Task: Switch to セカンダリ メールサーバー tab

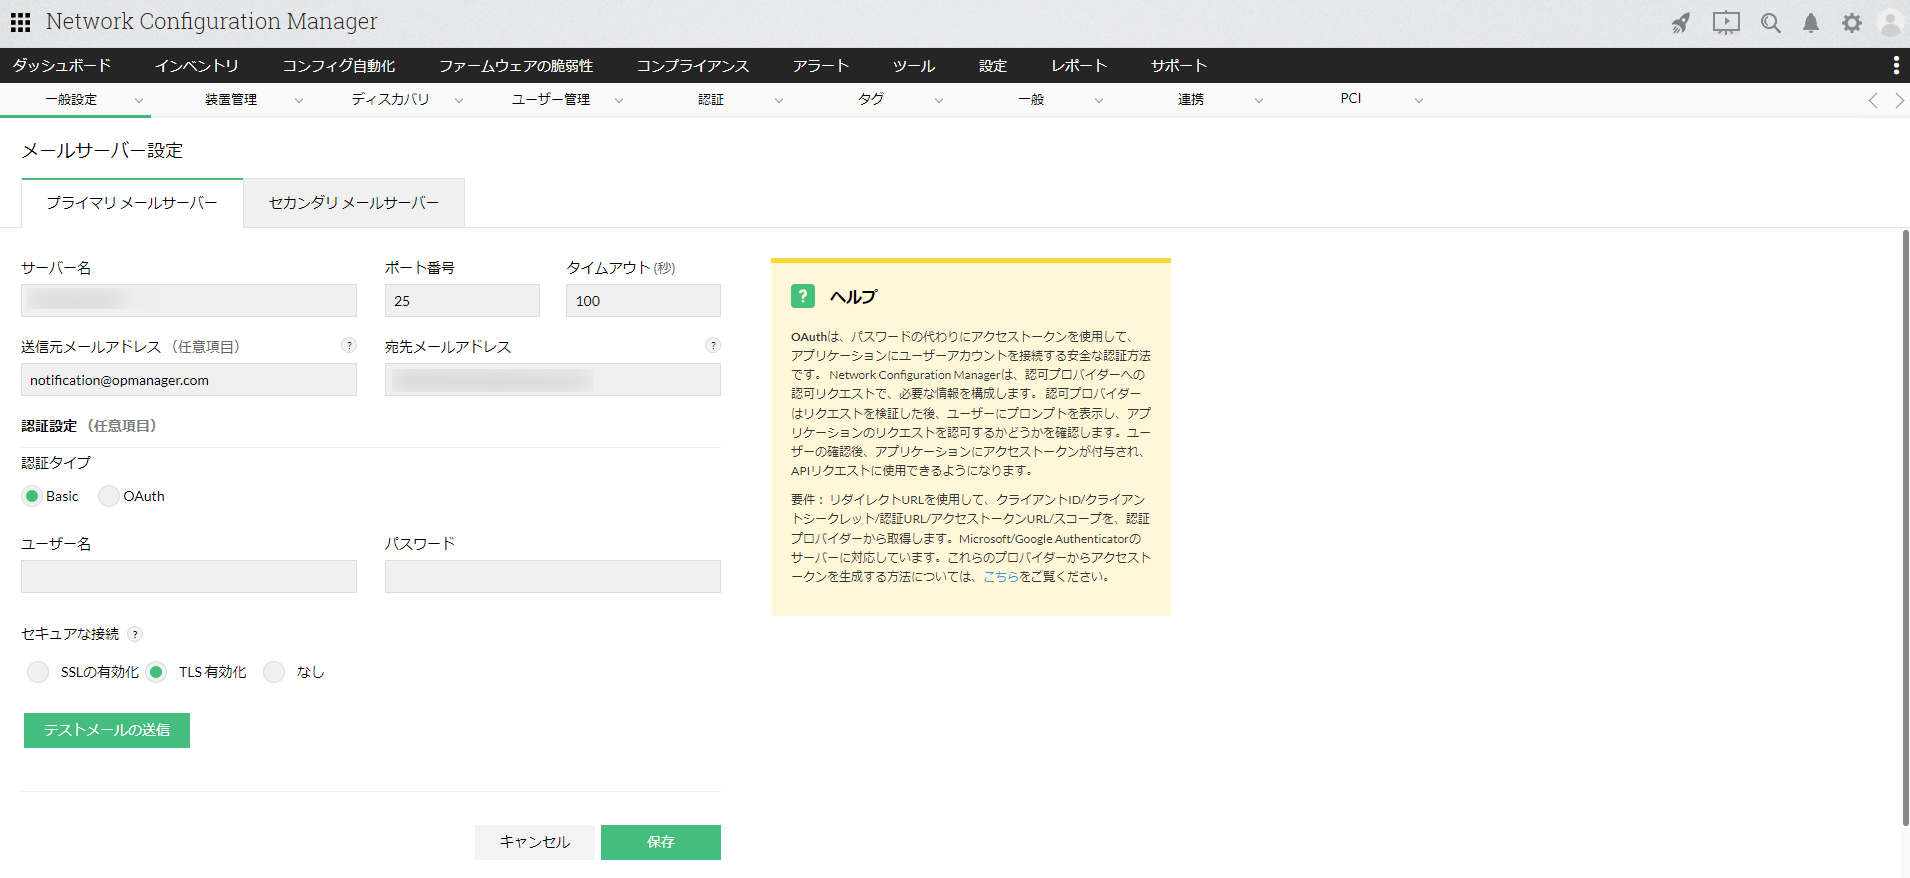Action: pos(354,203)
